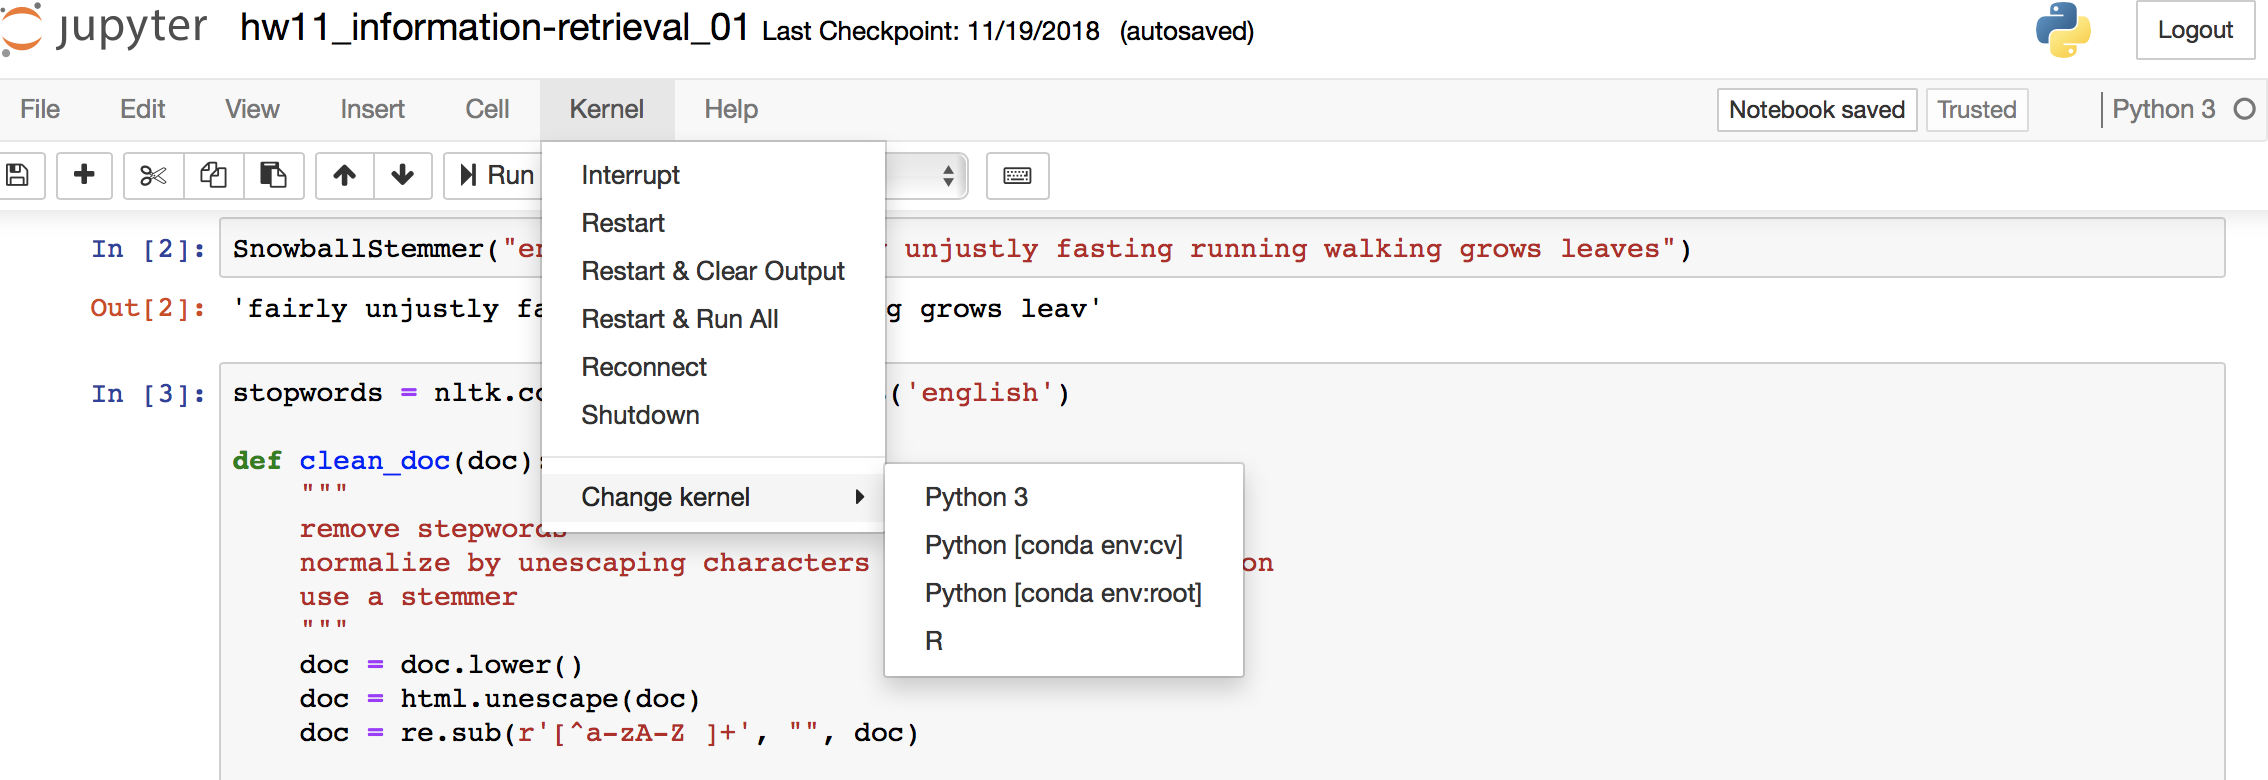2268x780 pixels.
Task: Select the R kernel option
Action: click(x=934, y=641)
